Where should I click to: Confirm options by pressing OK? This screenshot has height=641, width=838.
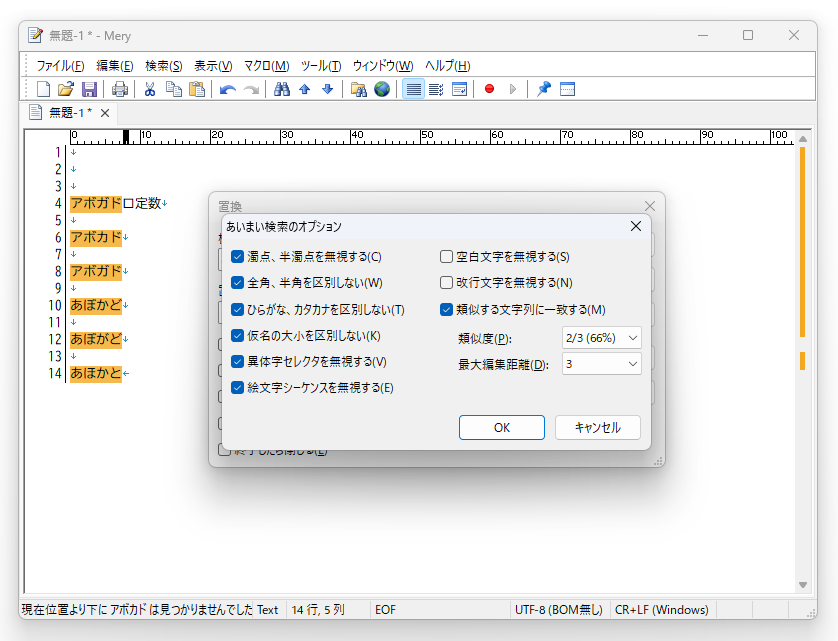(501, 427)
